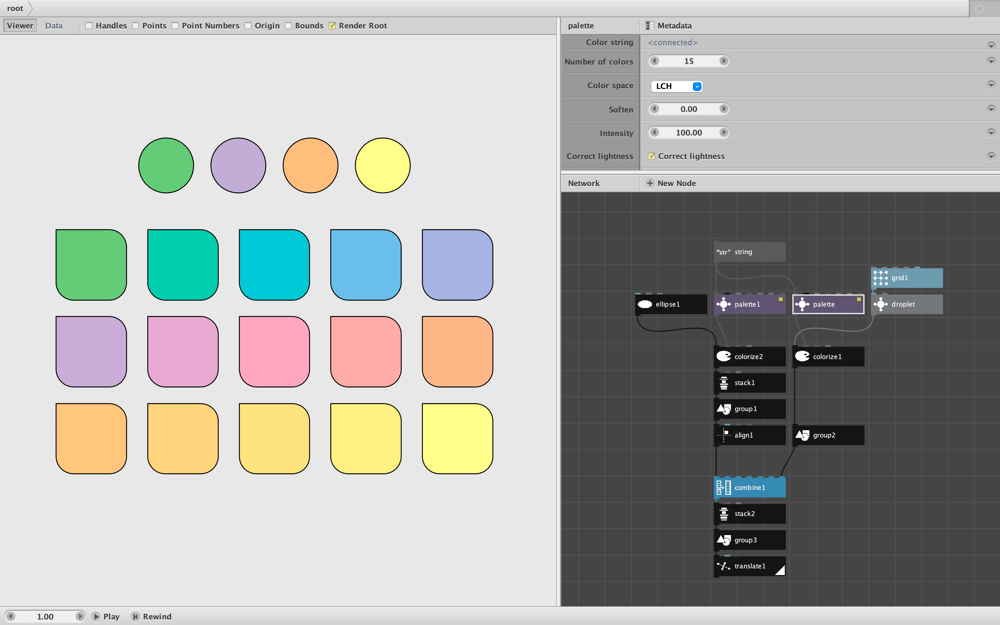
Task: Select the colorize1 node icon
Action: [x=802, y=357]
